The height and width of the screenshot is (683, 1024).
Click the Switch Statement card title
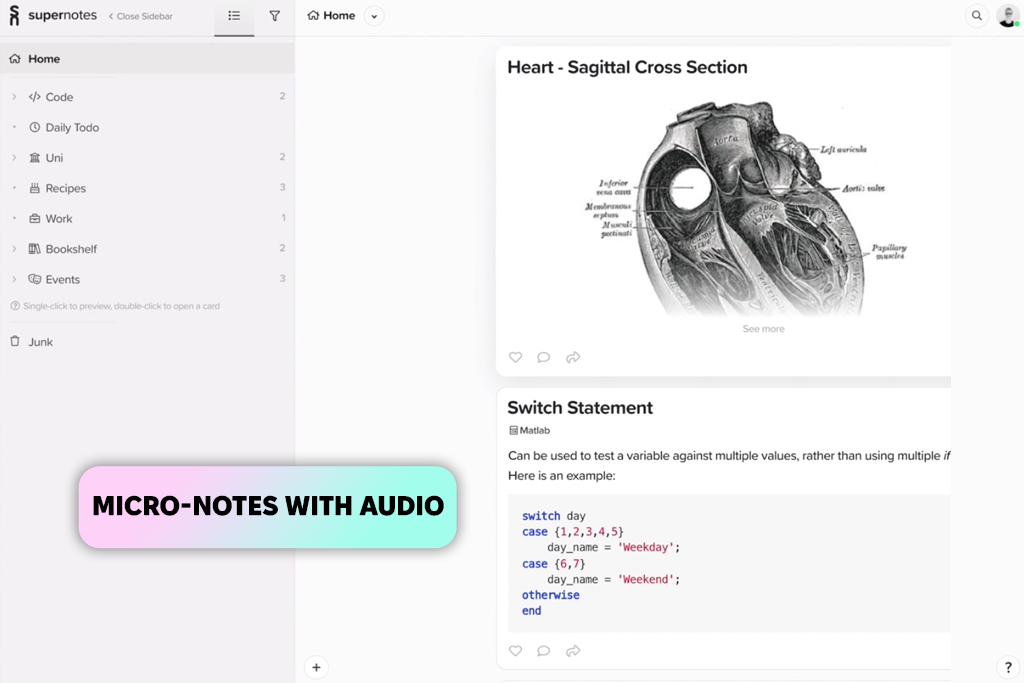[x=580, y=408]
